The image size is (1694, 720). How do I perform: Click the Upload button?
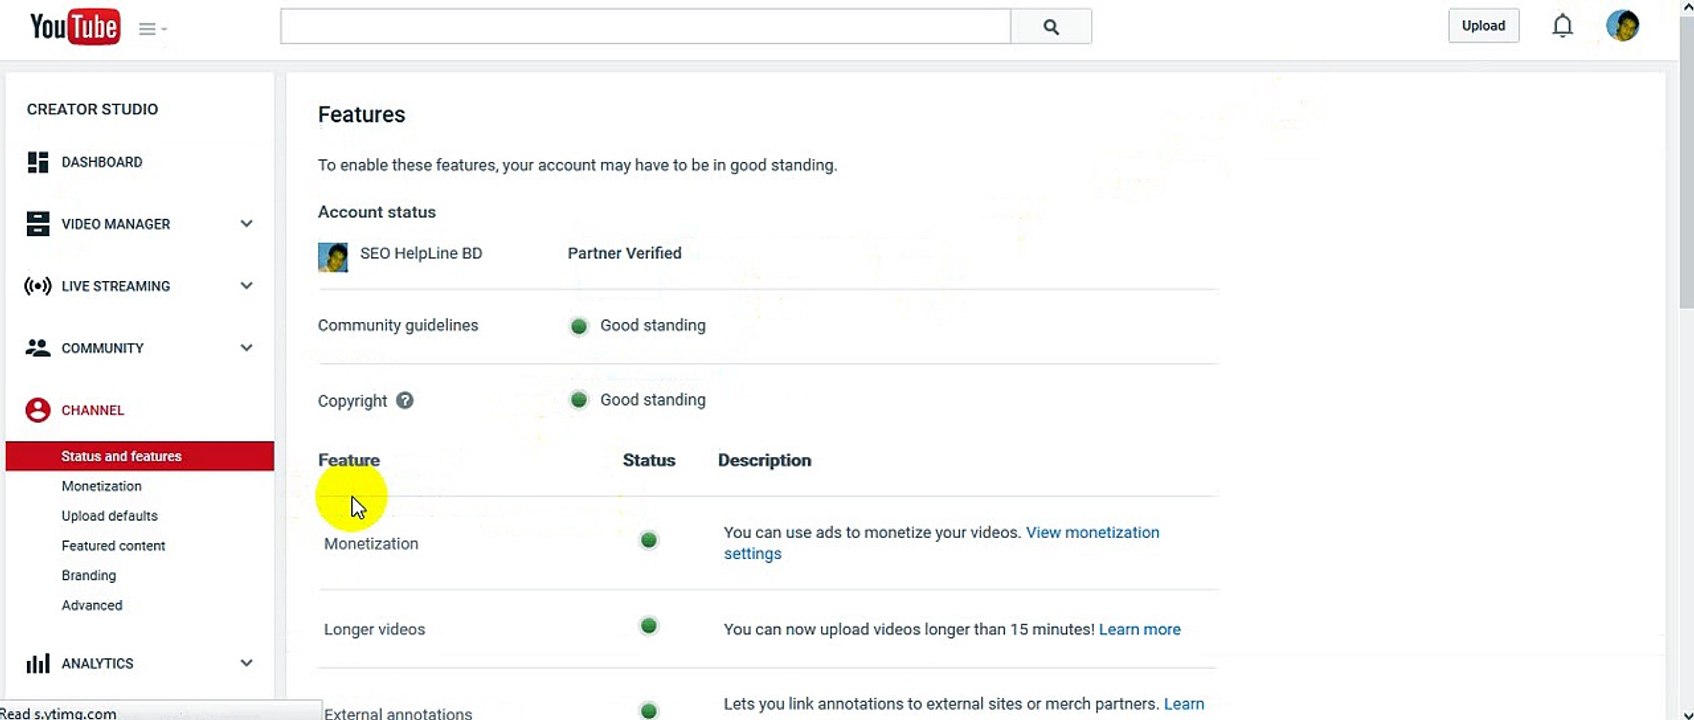1484,26
